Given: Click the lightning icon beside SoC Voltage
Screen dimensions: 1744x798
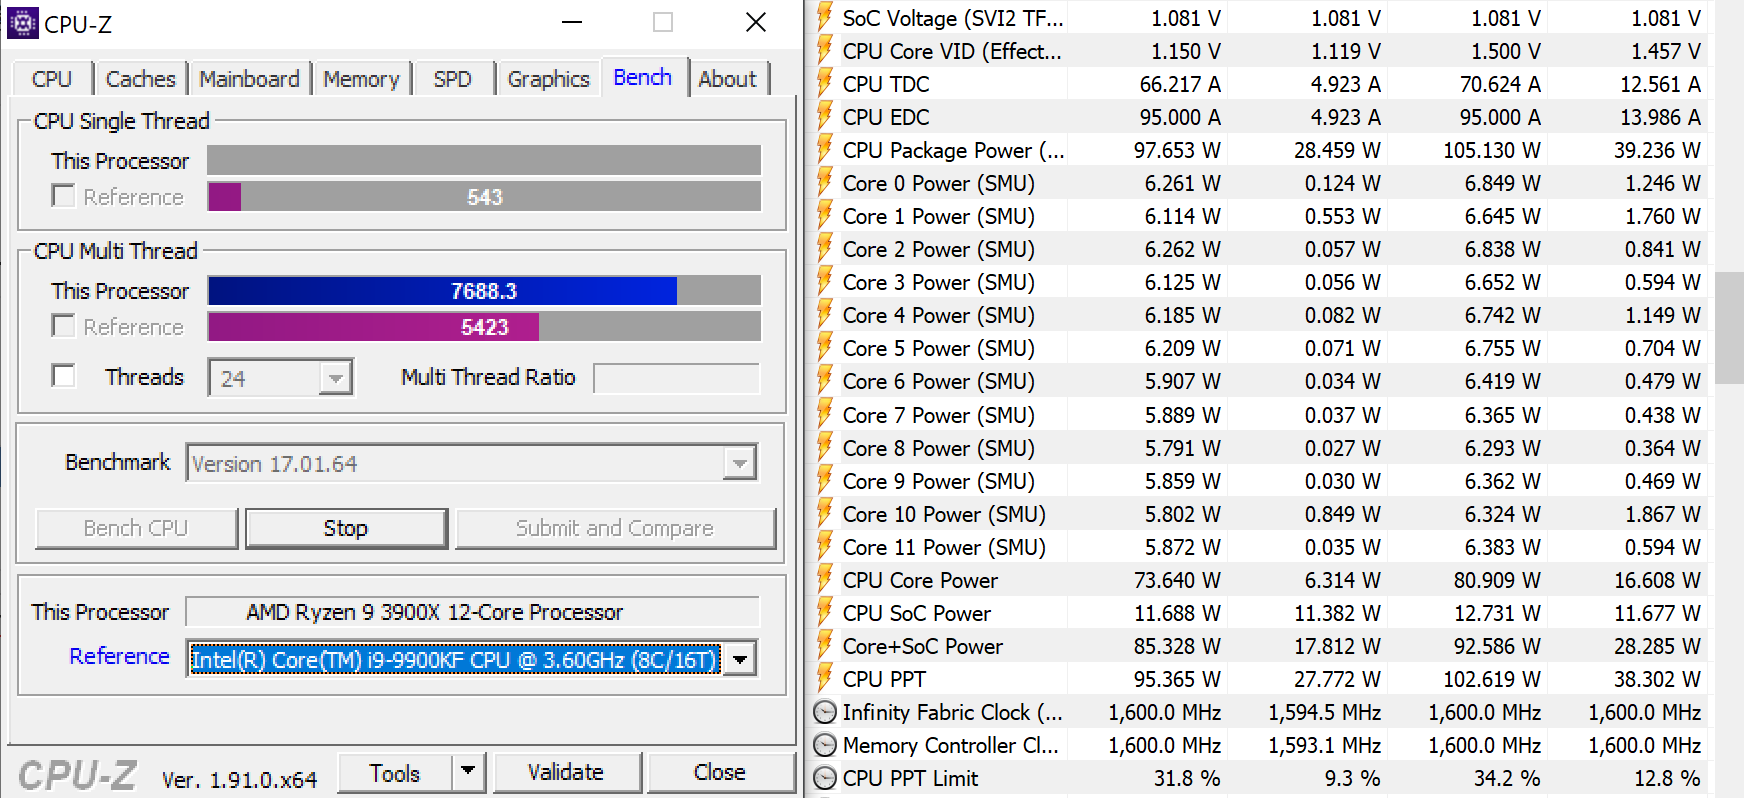Looking at the screenshot, I should point(825,18).
